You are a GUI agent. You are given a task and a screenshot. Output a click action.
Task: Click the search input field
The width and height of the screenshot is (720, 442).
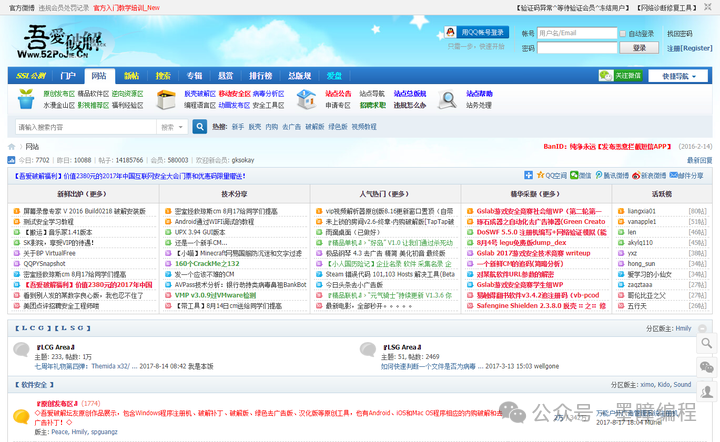click(x=85, y=127)
